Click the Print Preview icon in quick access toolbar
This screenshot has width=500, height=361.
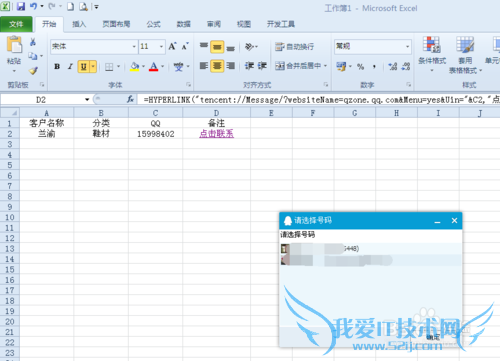click(83, 6)
